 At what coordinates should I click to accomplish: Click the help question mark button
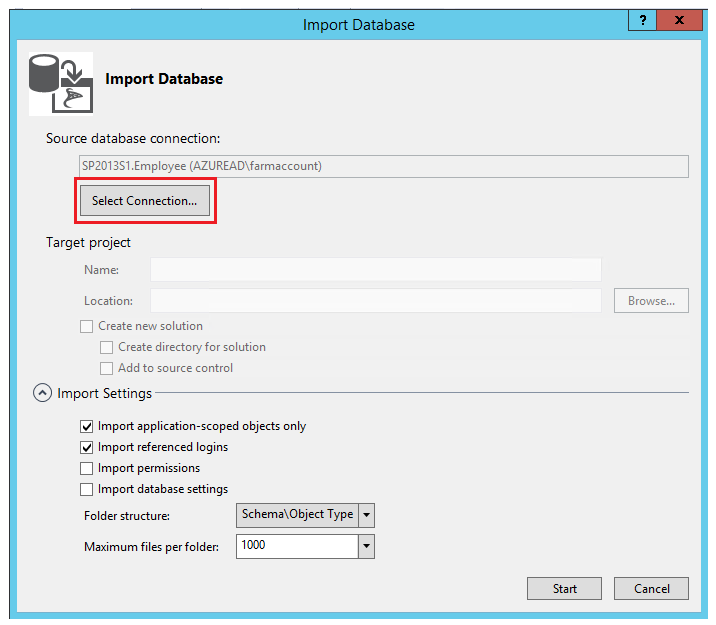point(642,20)
